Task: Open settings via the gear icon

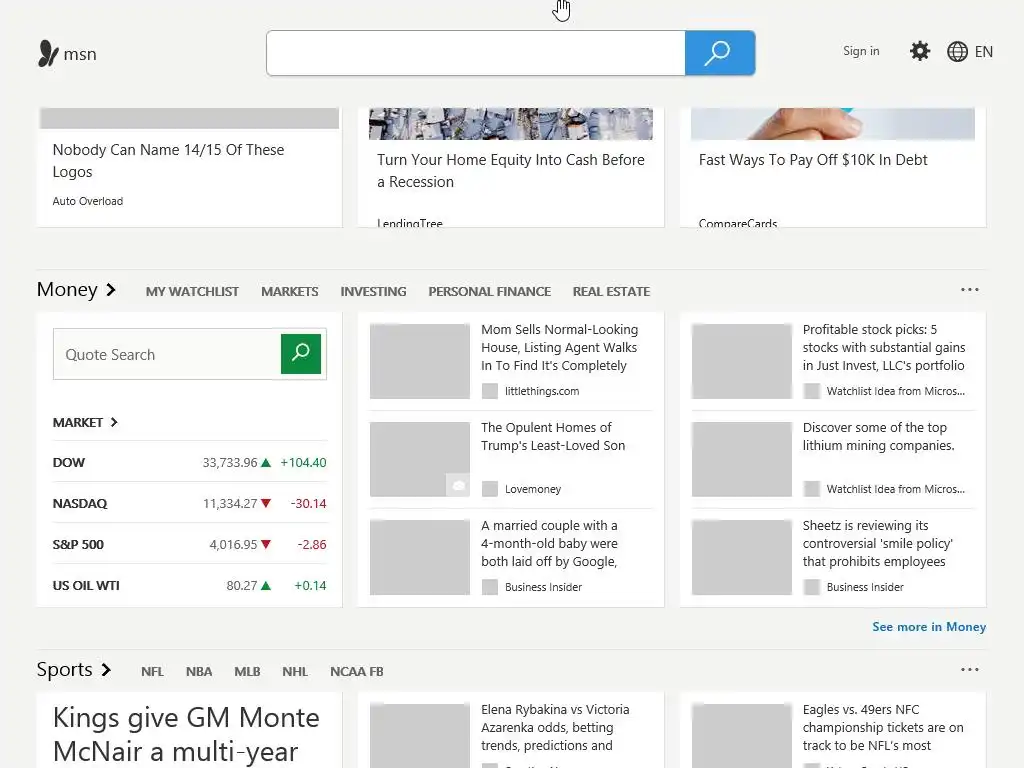Action: 920,51
